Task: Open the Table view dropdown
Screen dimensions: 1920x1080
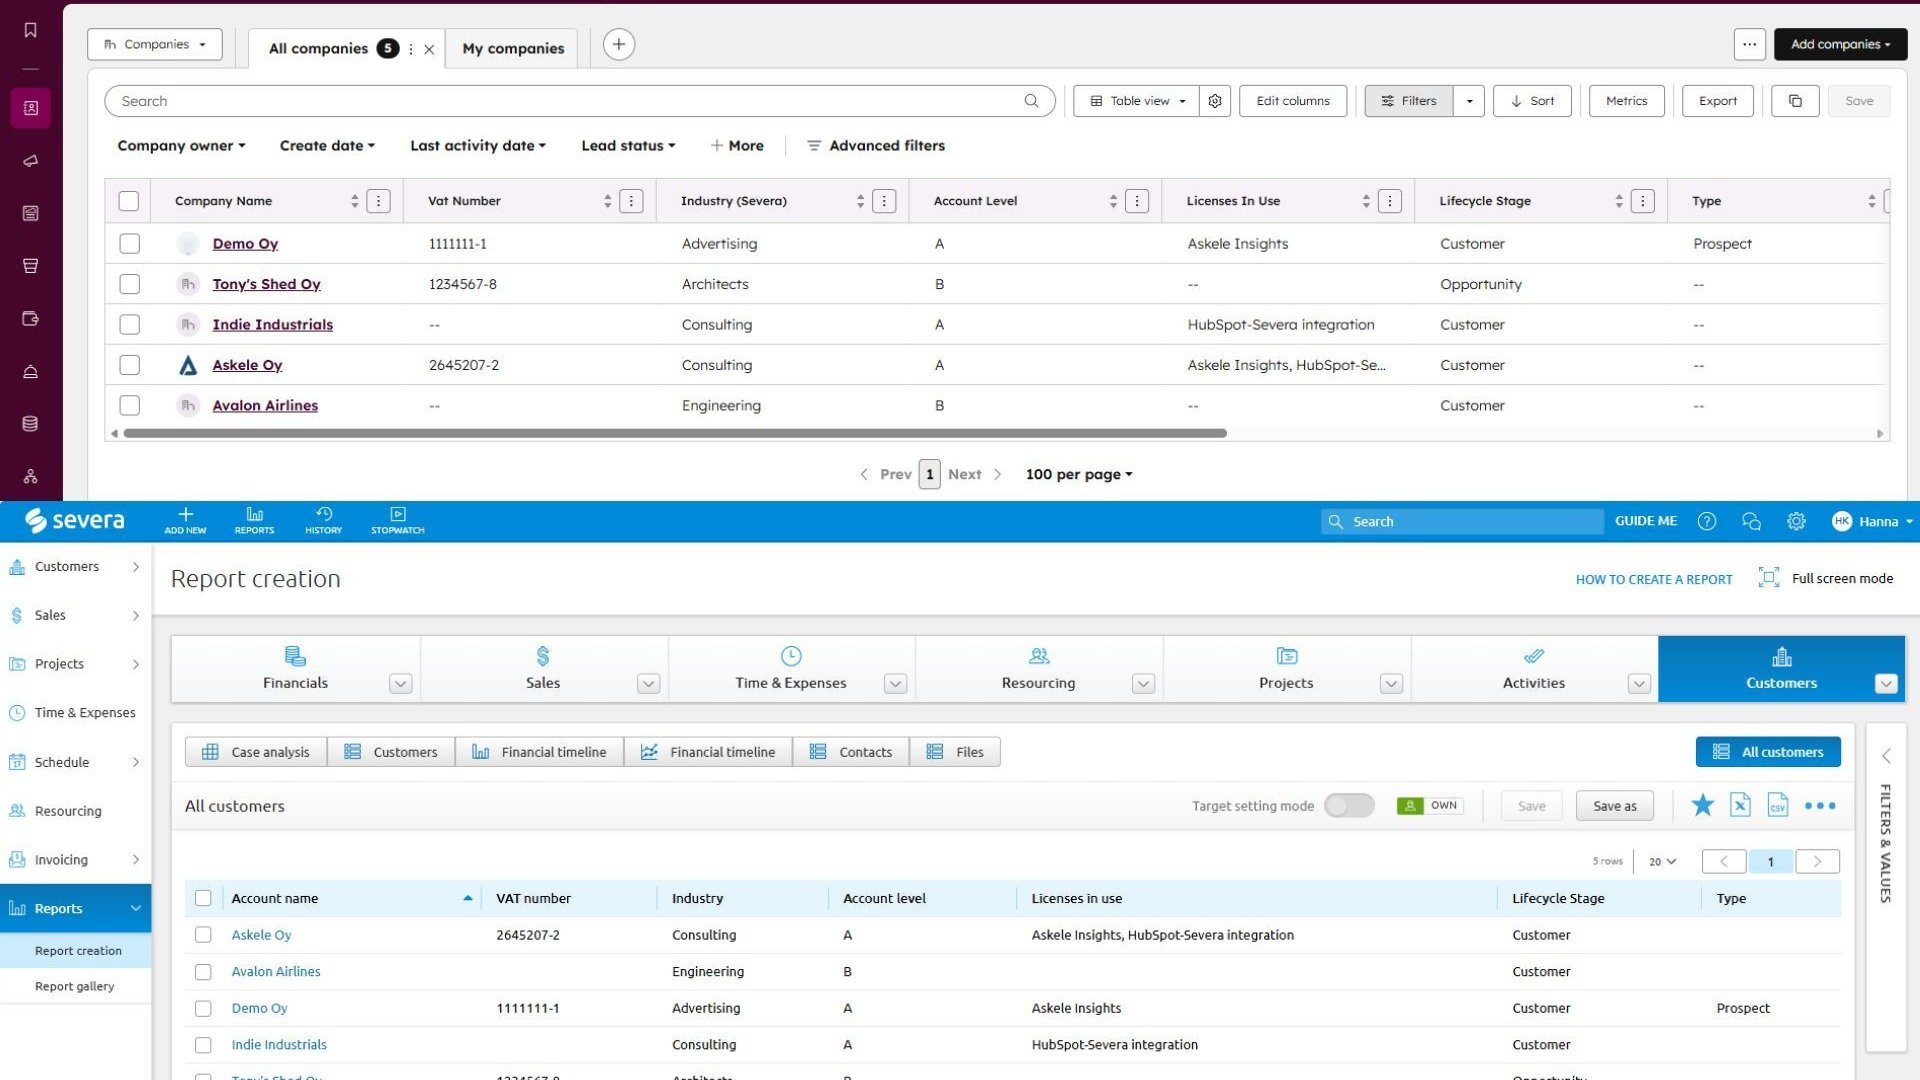Action: (1135, 100)
